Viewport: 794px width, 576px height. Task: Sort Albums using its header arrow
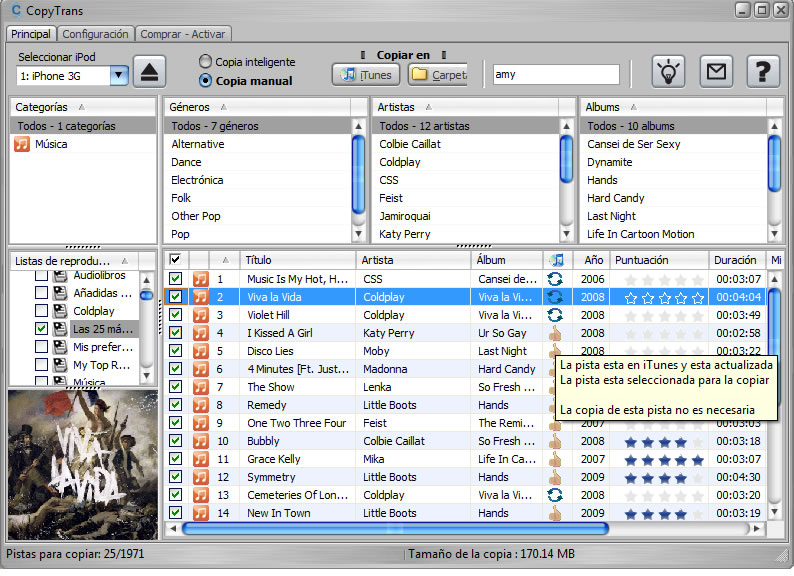634,107
